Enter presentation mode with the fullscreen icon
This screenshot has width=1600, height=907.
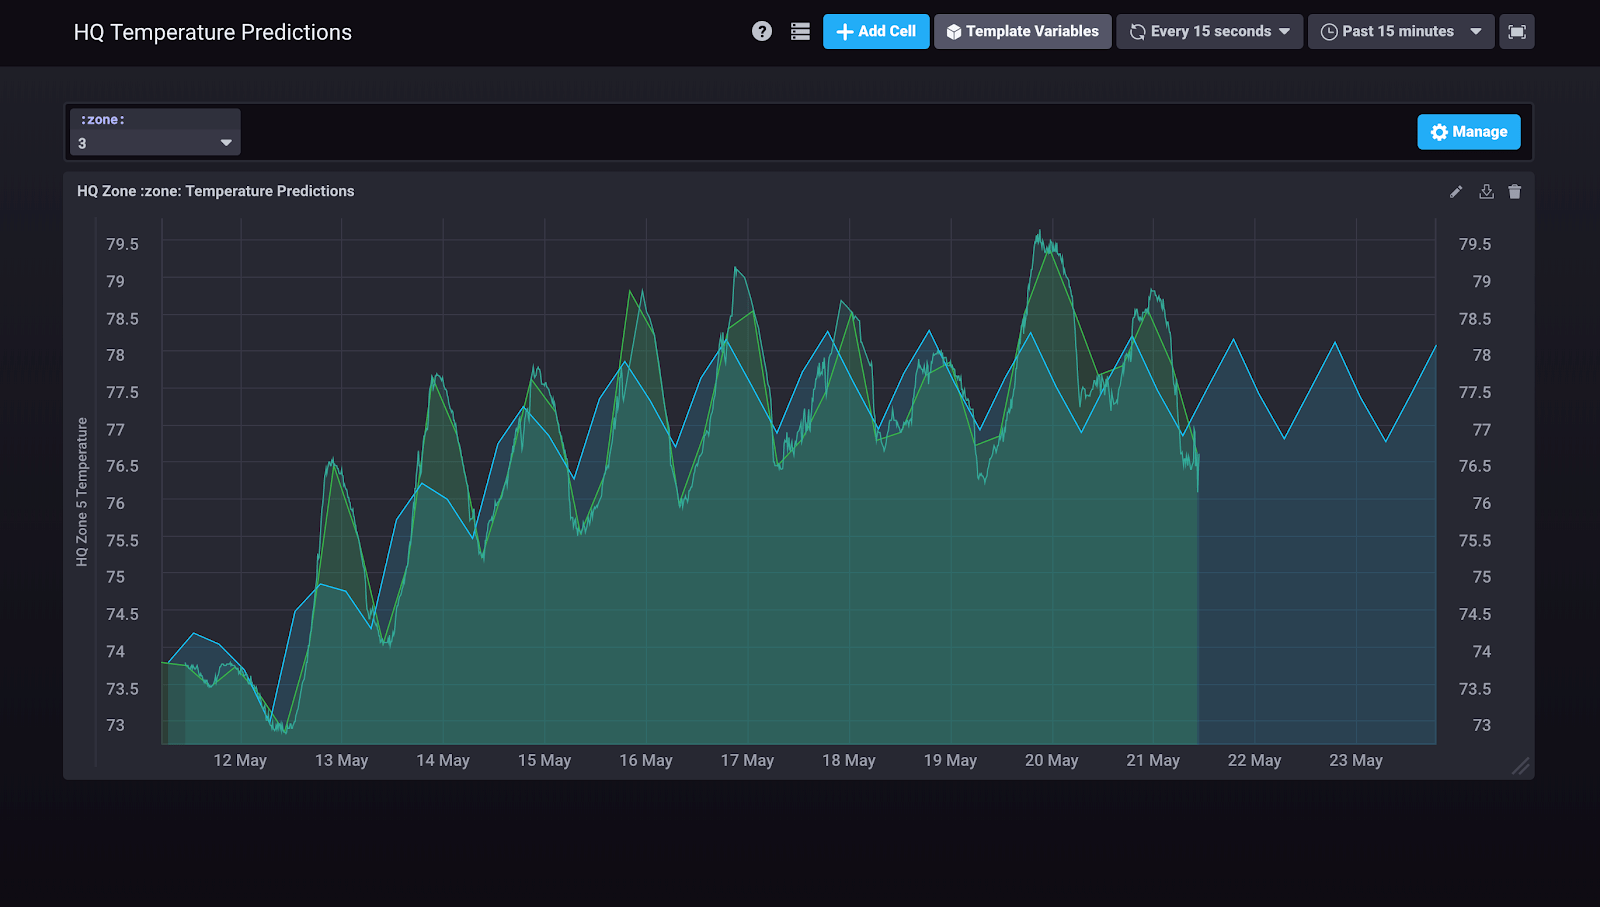1516,31
